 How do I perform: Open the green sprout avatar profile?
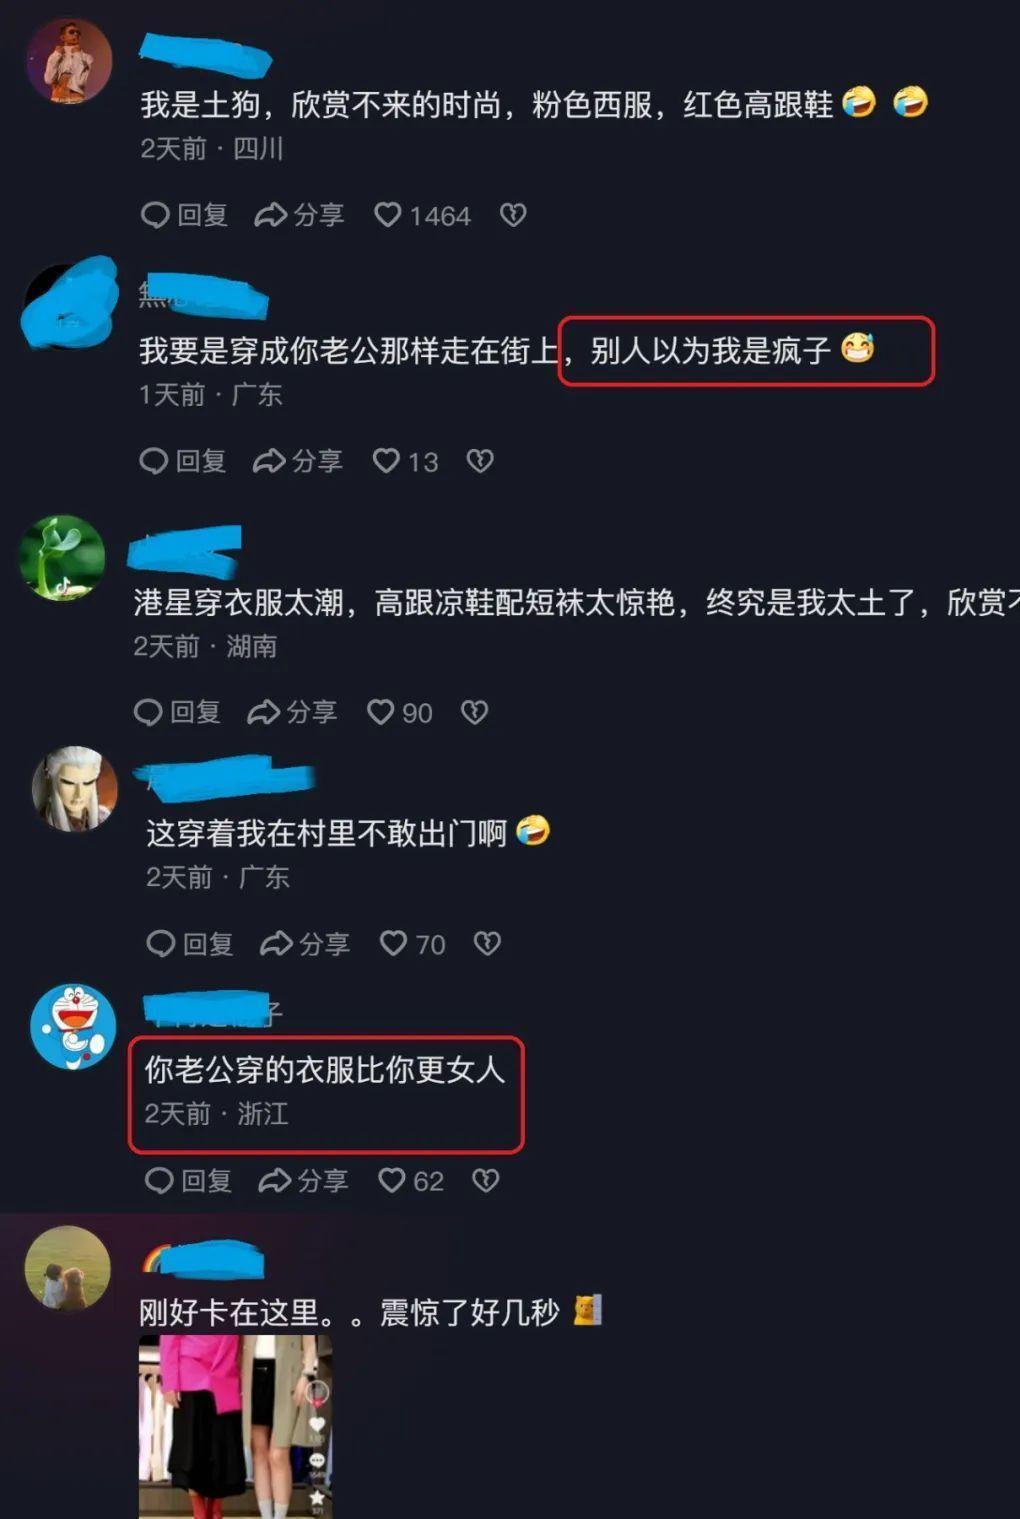(63, 558)
